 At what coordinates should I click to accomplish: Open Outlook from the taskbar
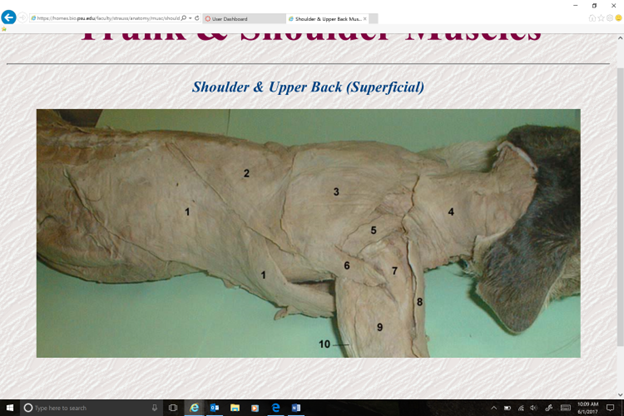tap(214, 408)
